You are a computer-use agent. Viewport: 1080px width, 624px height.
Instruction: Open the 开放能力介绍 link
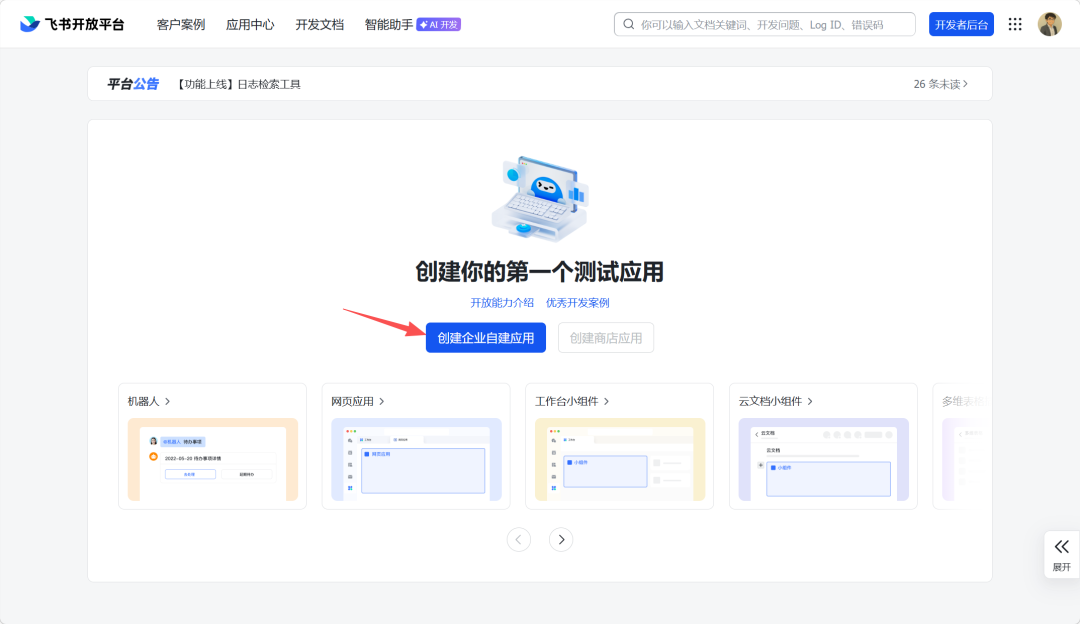pos(502,302)
